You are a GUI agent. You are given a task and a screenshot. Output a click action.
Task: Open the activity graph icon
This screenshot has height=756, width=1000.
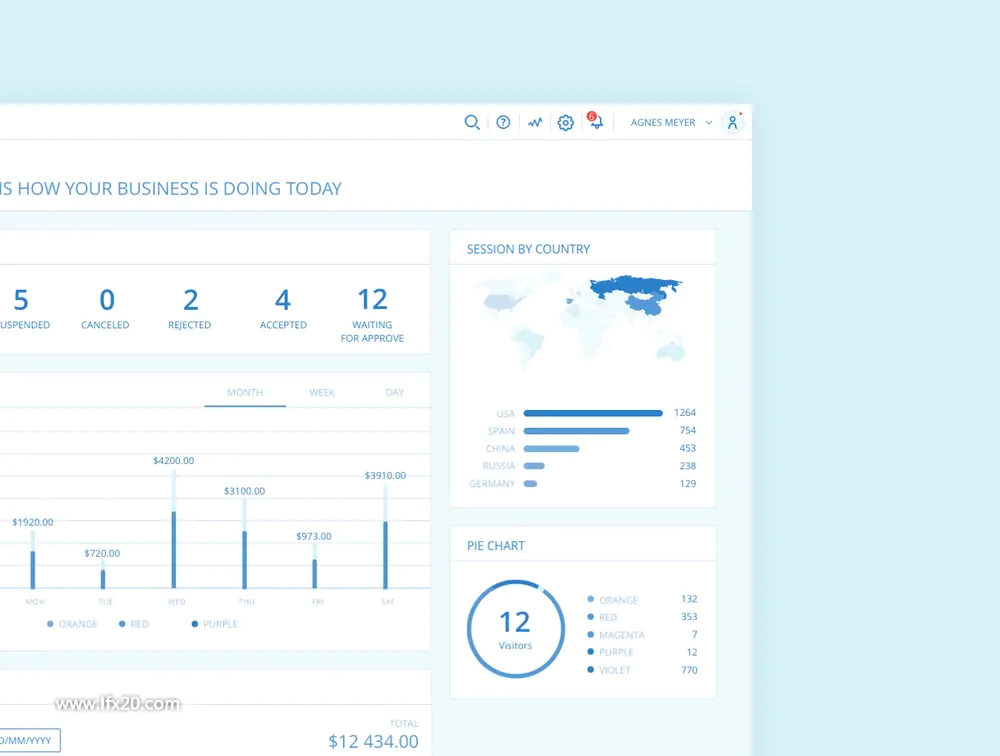[535, 122]
